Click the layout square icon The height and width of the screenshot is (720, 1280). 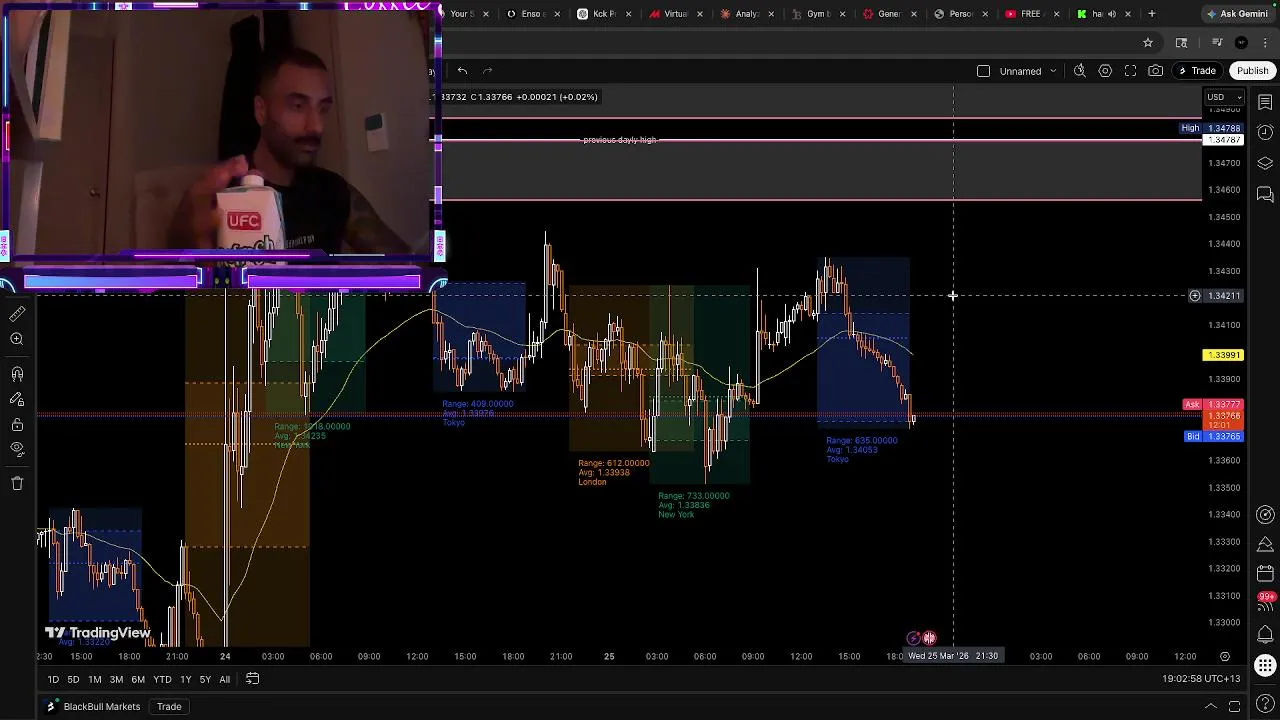click(984, 71)
